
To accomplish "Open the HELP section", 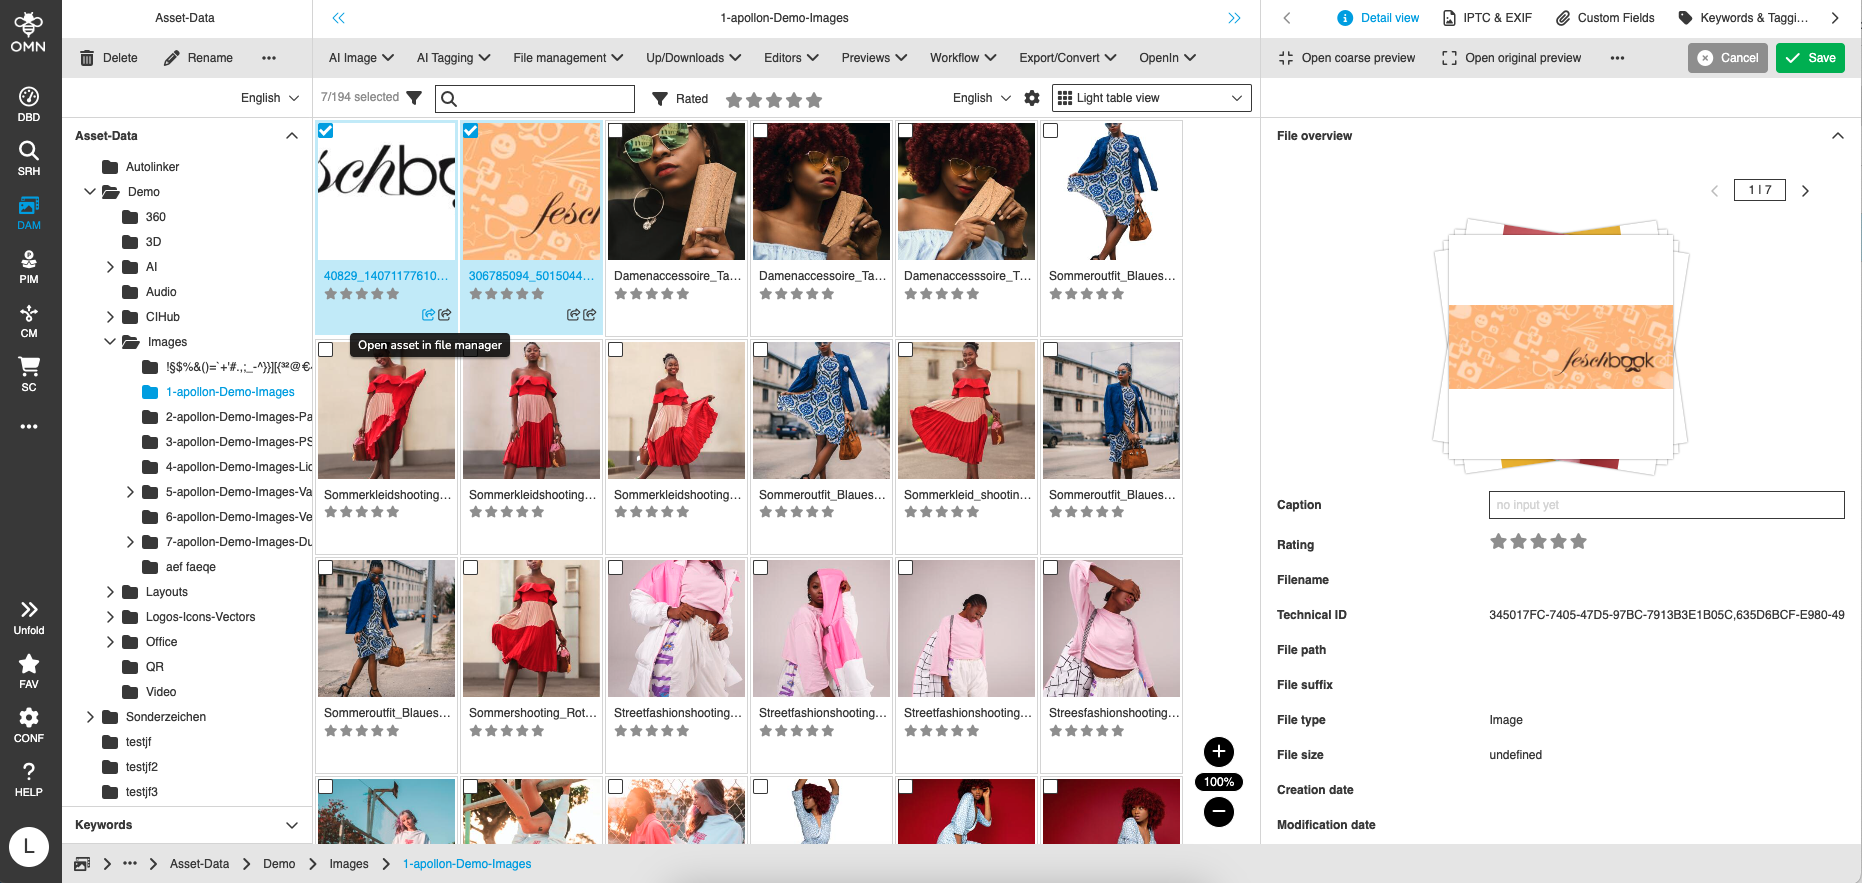I will (x=29, y=779).
